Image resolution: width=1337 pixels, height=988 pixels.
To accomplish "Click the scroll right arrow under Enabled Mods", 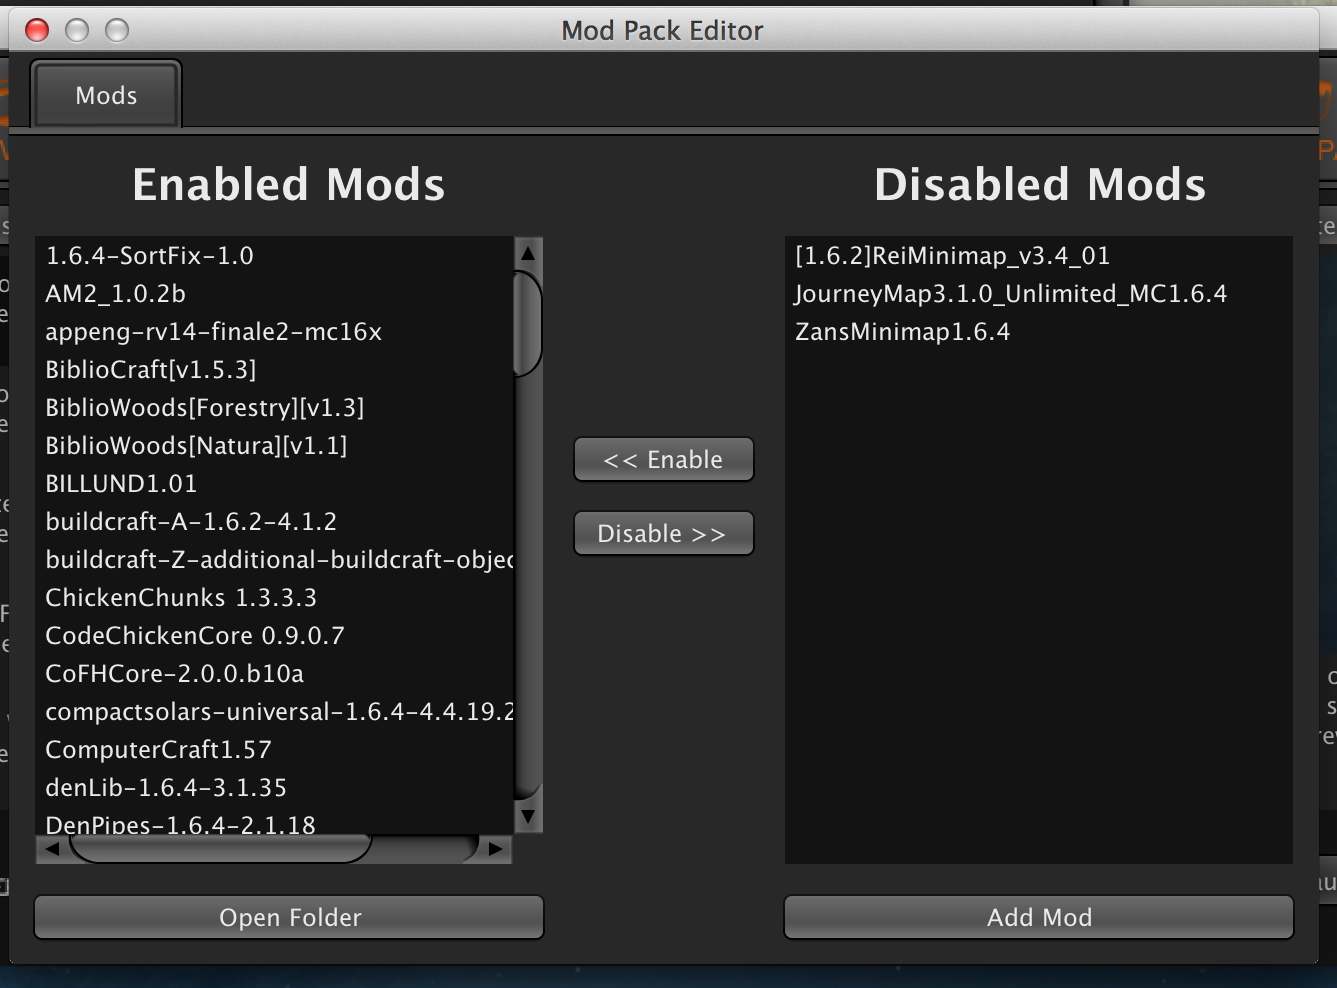I will pyautogui.click(x=495, y=849).
